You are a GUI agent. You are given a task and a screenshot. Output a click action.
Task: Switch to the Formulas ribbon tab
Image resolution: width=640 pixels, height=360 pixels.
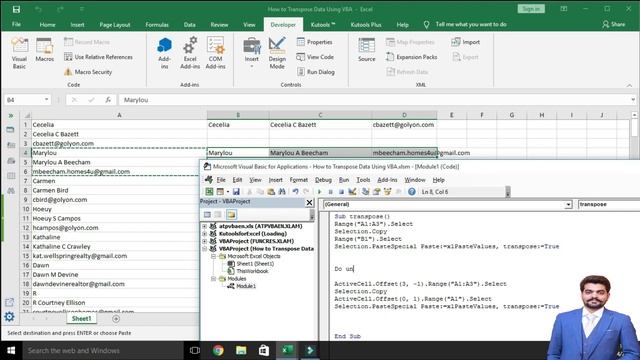pos(157,24)
